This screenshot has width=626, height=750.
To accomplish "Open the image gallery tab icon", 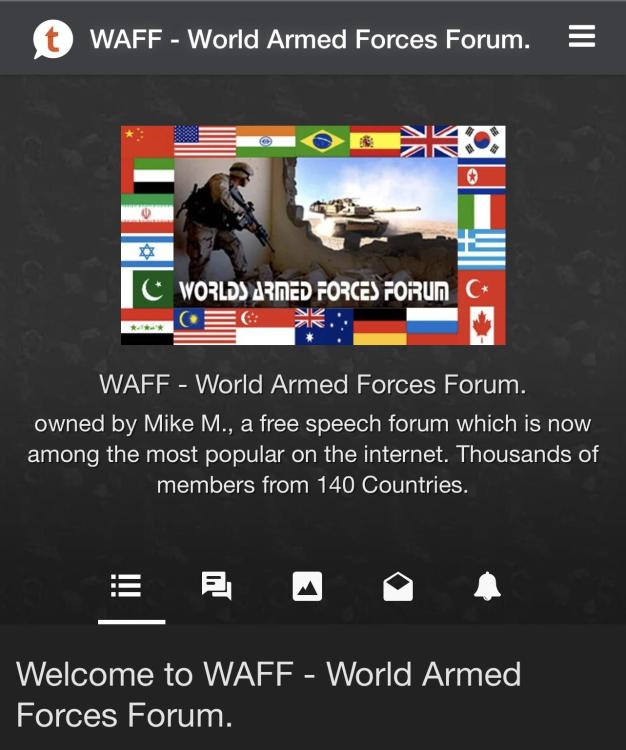I will (307, 586).
